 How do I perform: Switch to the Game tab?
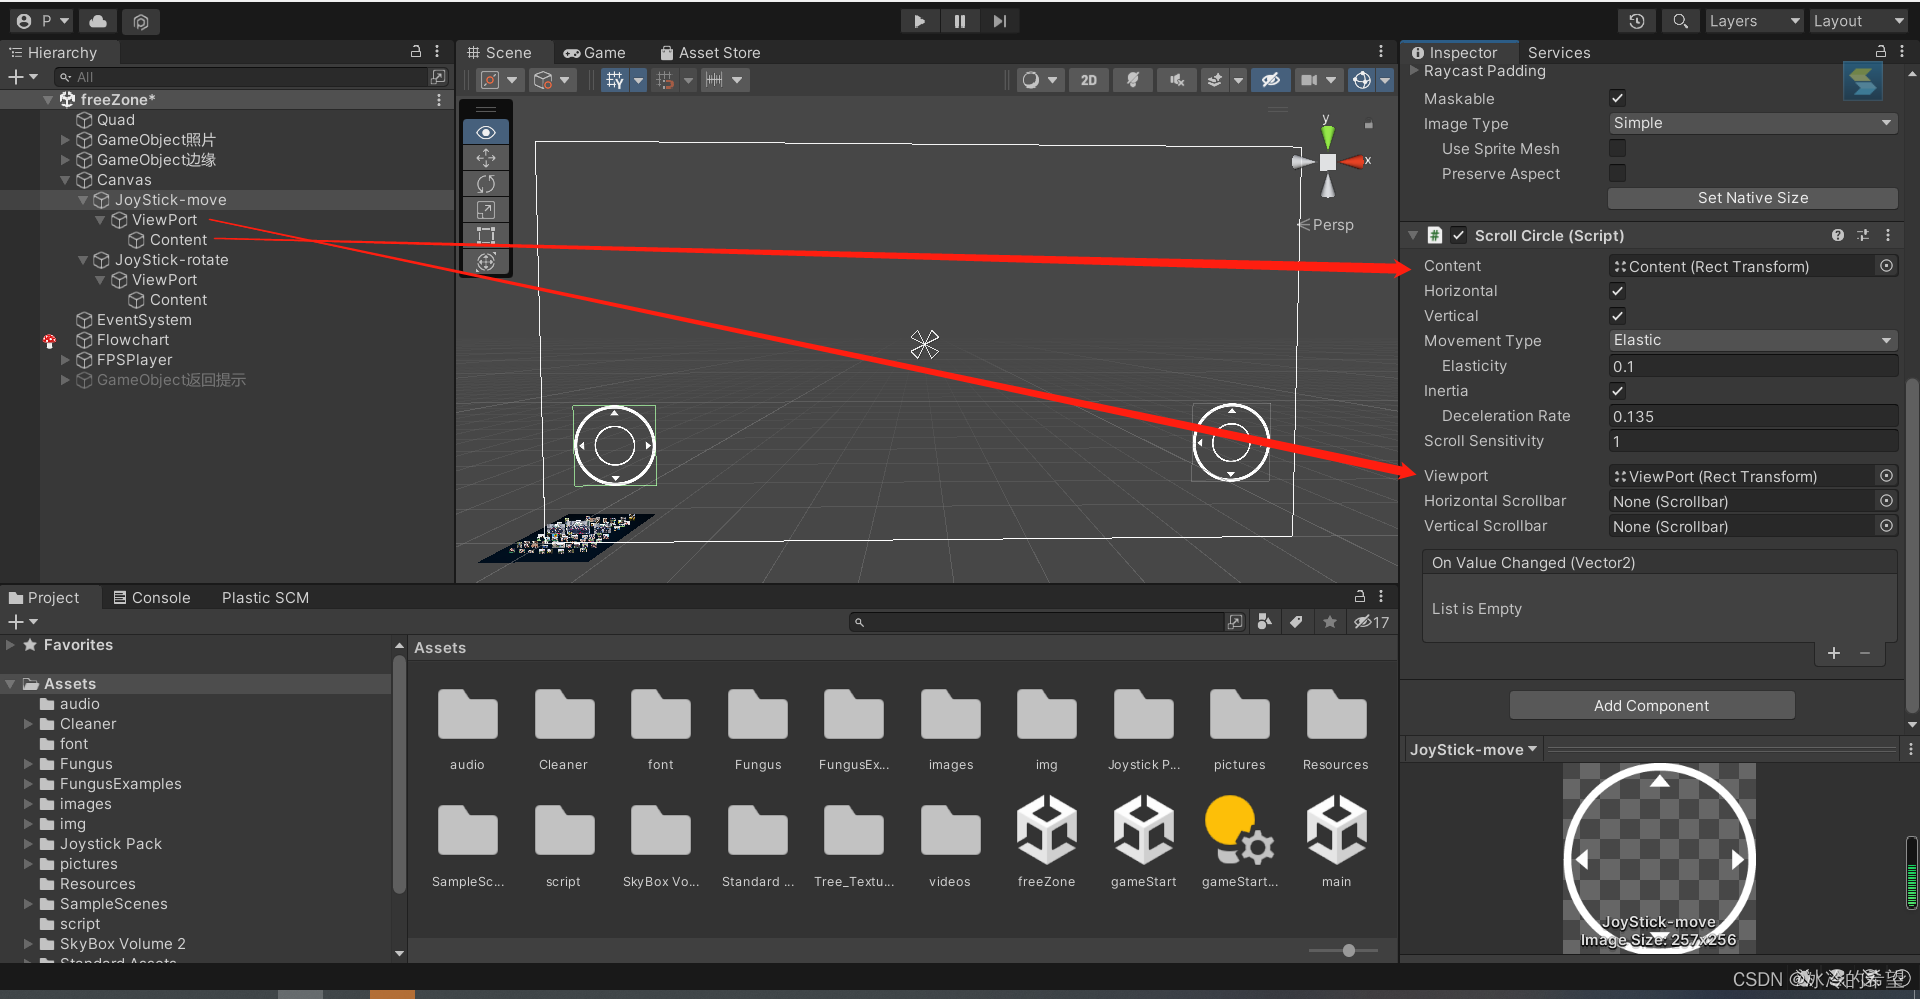[594, 52]
